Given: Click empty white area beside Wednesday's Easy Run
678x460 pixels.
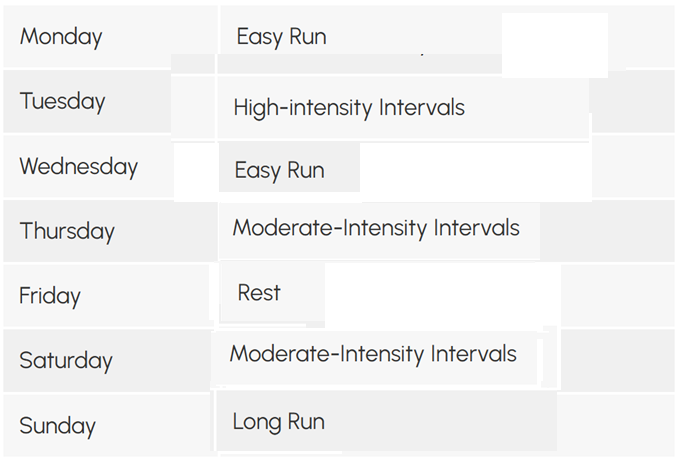Looking at the screenshot, I should tap(470, 172).
